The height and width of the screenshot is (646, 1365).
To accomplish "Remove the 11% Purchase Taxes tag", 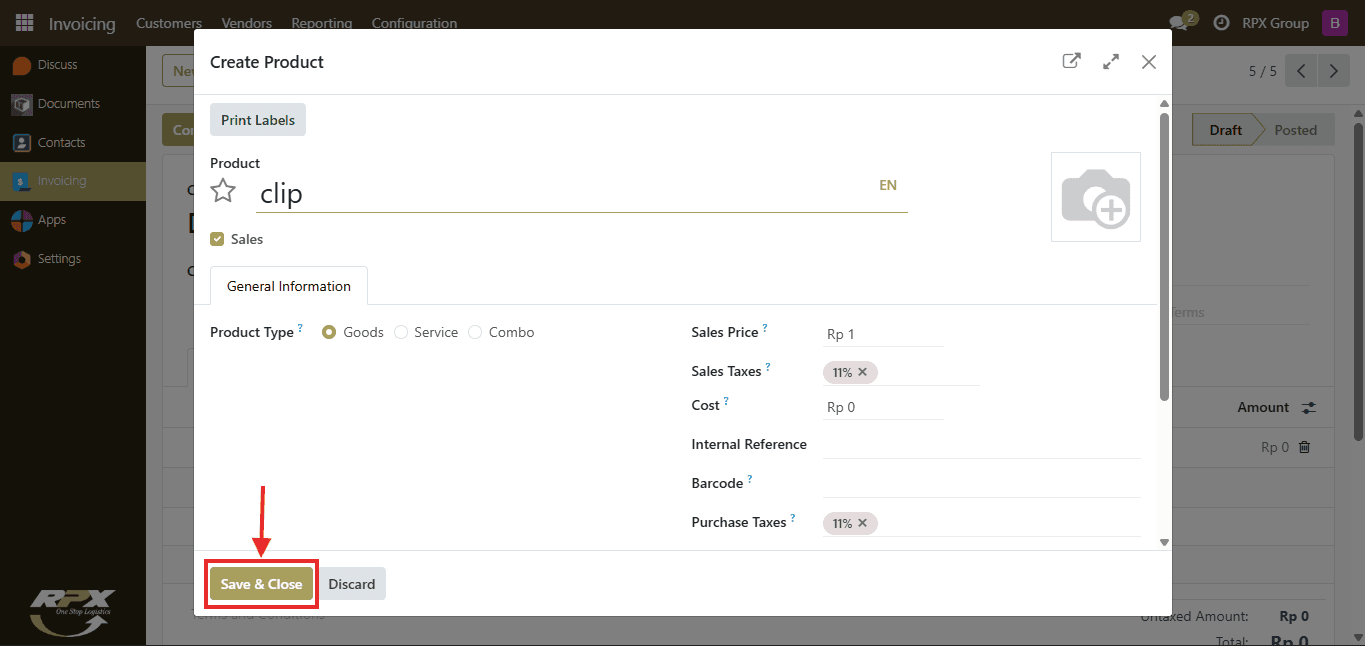I will pos(862,523).
